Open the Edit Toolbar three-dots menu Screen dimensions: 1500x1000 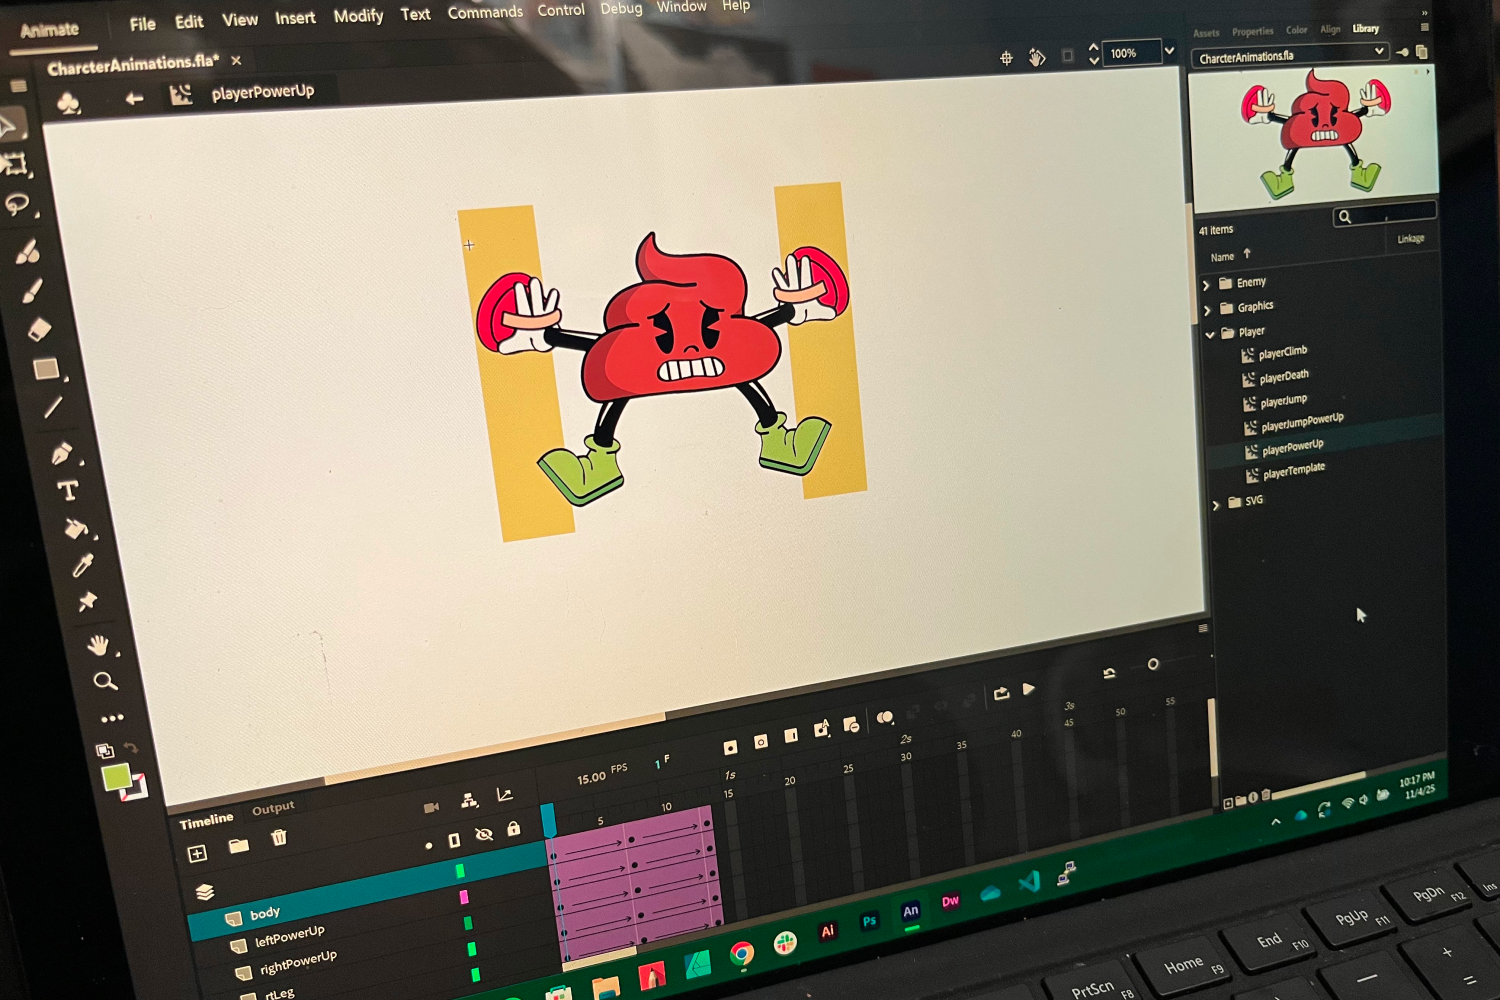tap(112, 718)
